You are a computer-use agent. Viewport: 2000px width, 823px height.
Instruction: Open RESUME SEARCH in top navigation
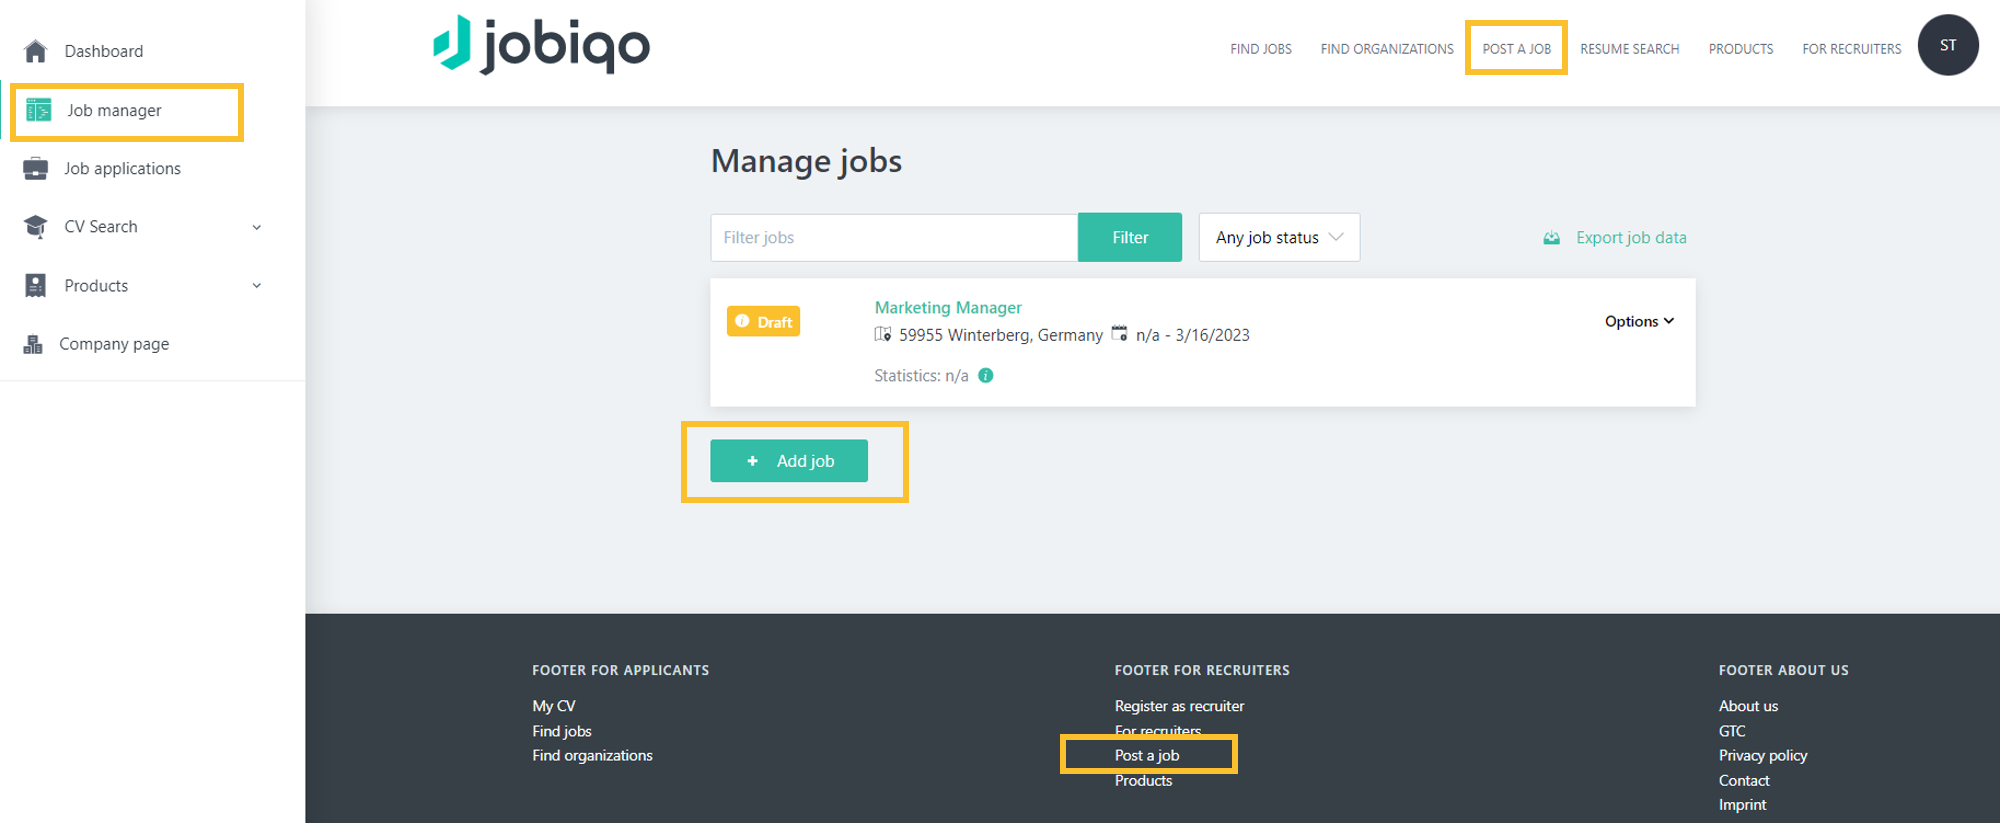pos(1629,49)
